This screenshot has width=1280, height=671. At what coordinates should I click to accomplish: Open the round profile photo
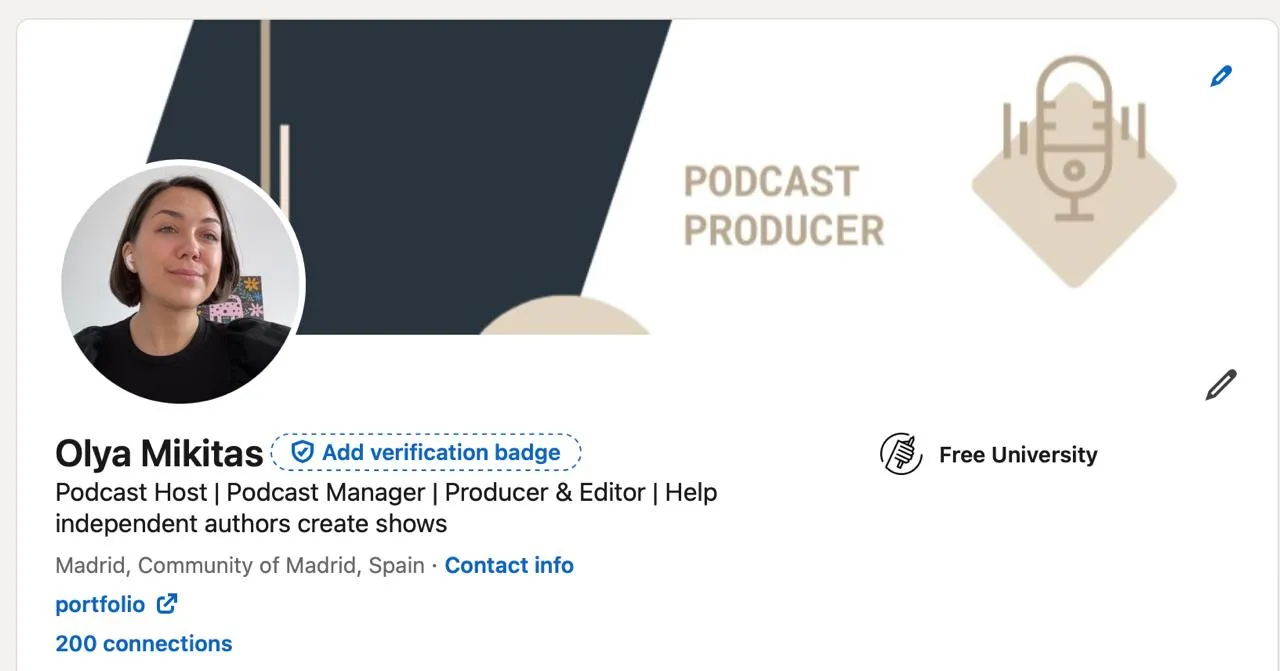pyautogui.click(x=182, y=283)
